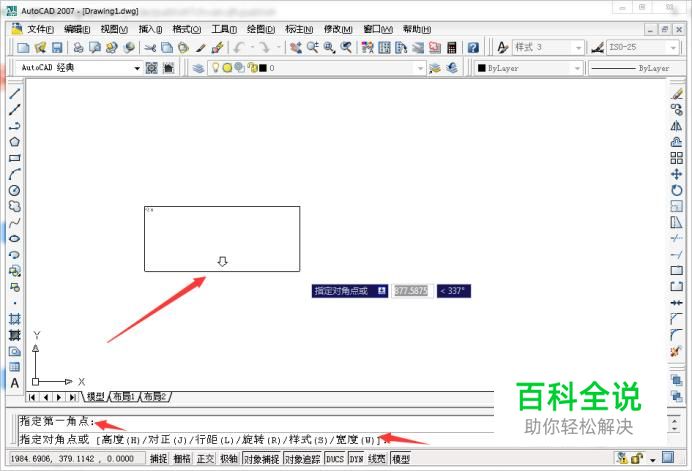
Task: Select the Explode tool
Action: pyautogui.click(x=677, y=351)
